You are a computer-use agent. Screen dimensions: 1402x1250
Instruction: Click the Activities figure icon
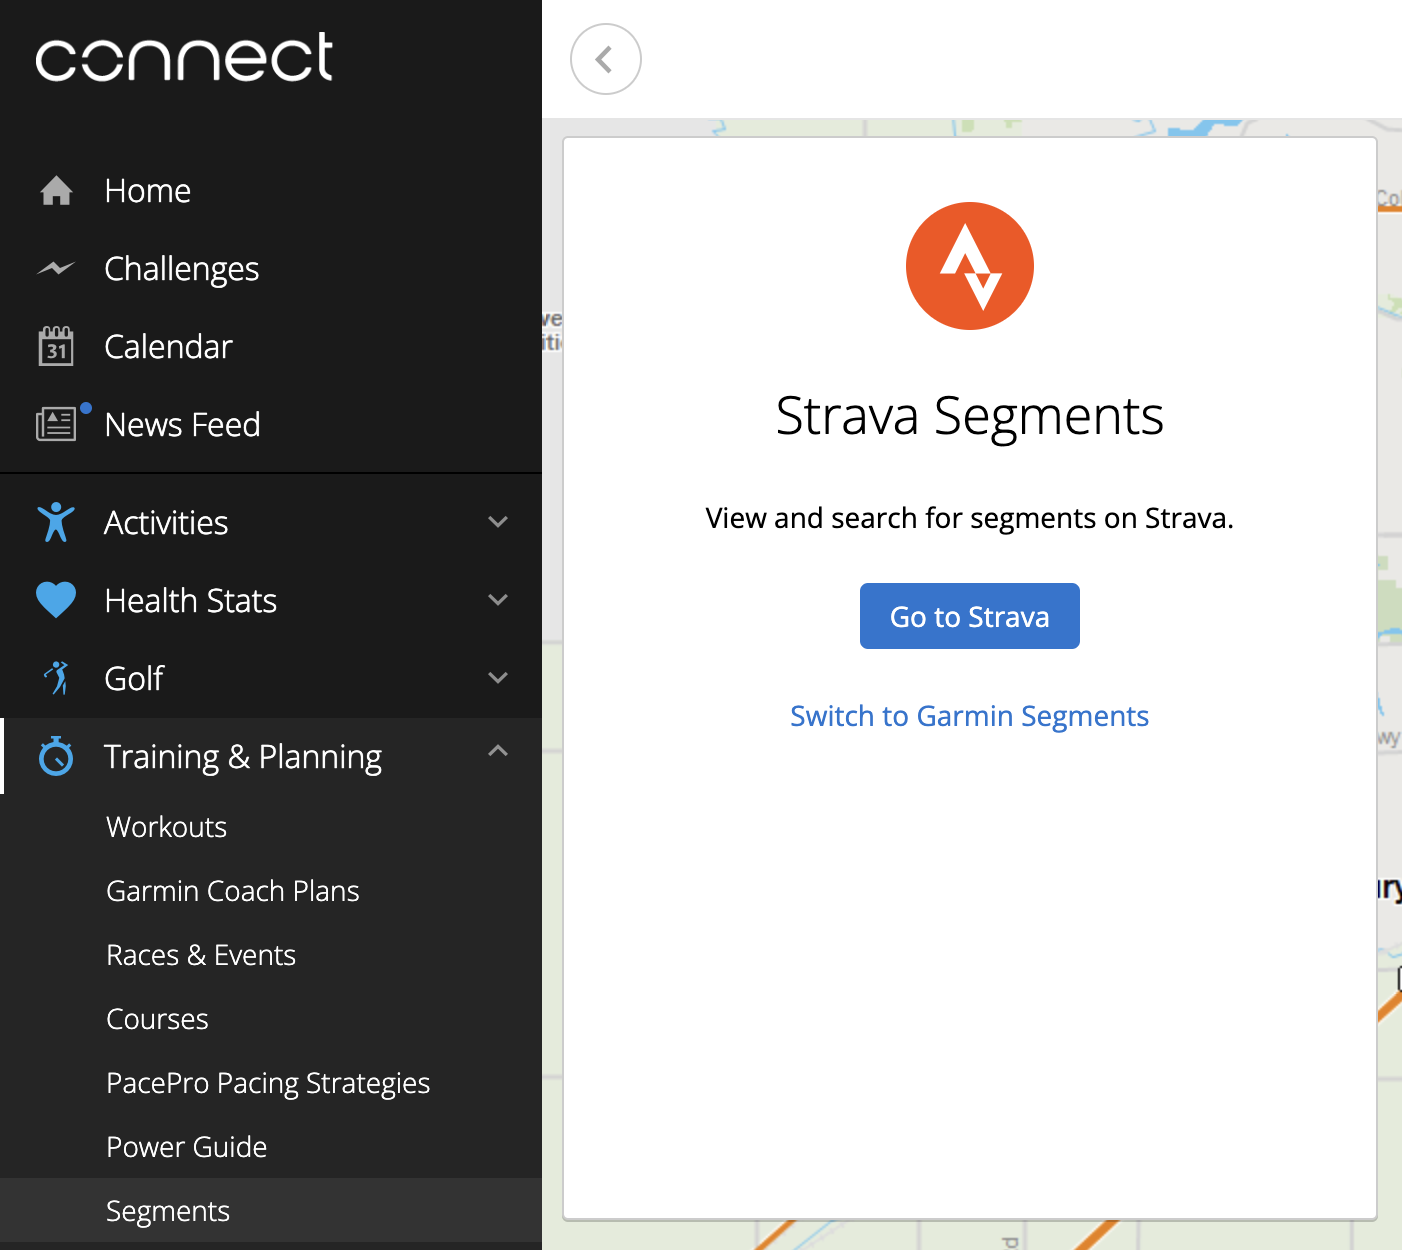56,522
